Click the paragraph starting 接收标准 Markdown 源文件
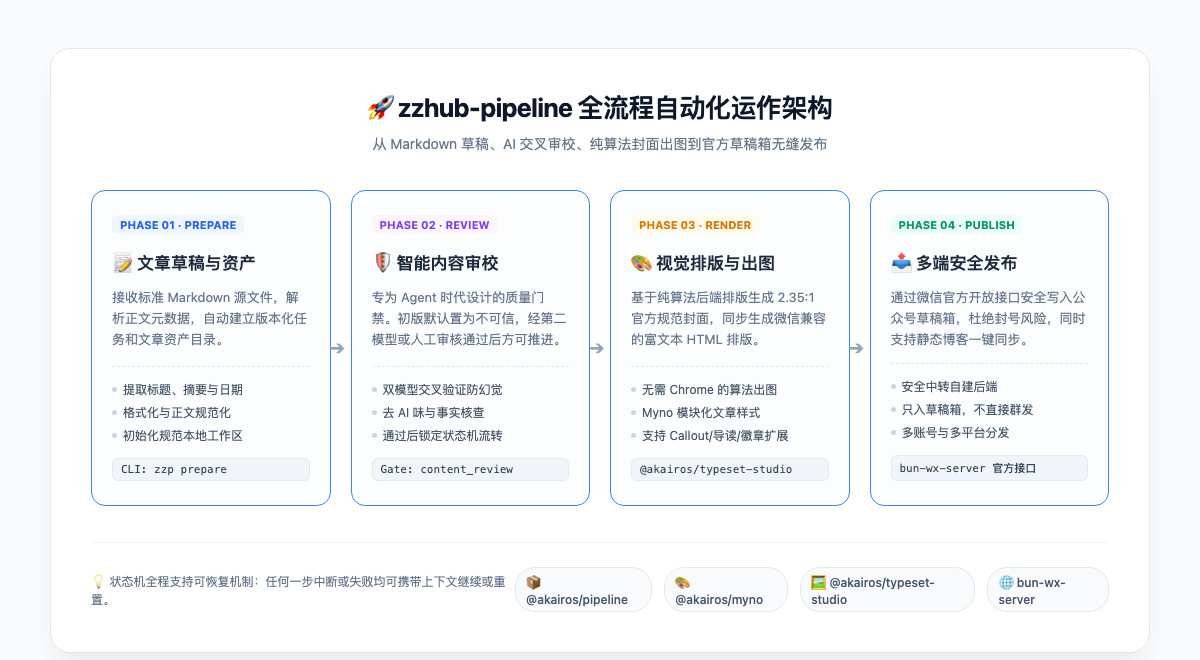This screenshot has width=1200, height=660. pyautogui.click(x=211, y=318)
